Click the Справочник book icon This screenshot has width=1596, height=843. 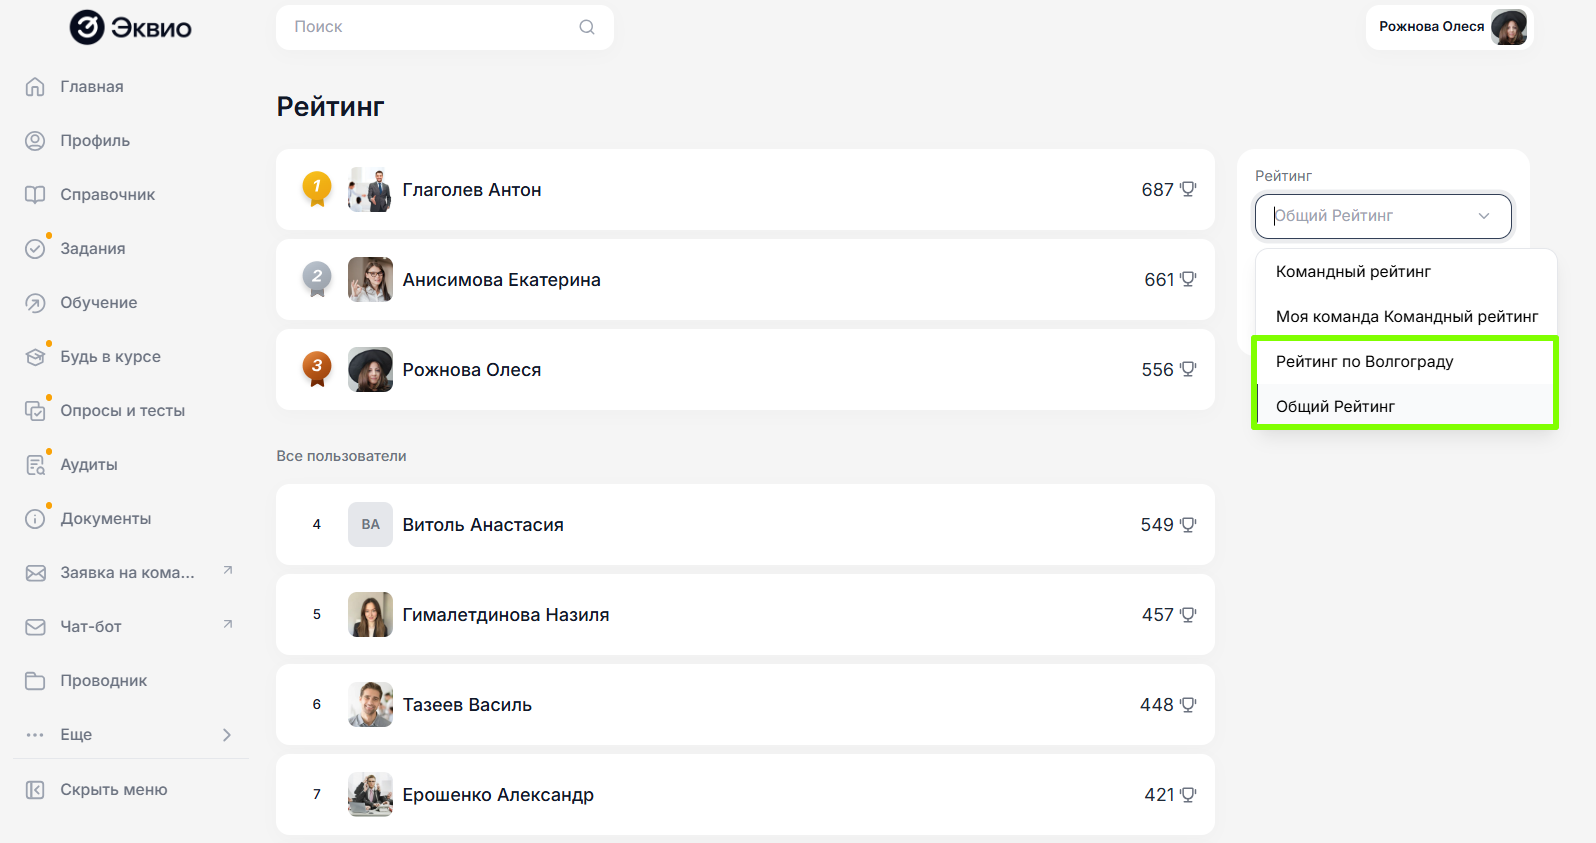[35, 195]
